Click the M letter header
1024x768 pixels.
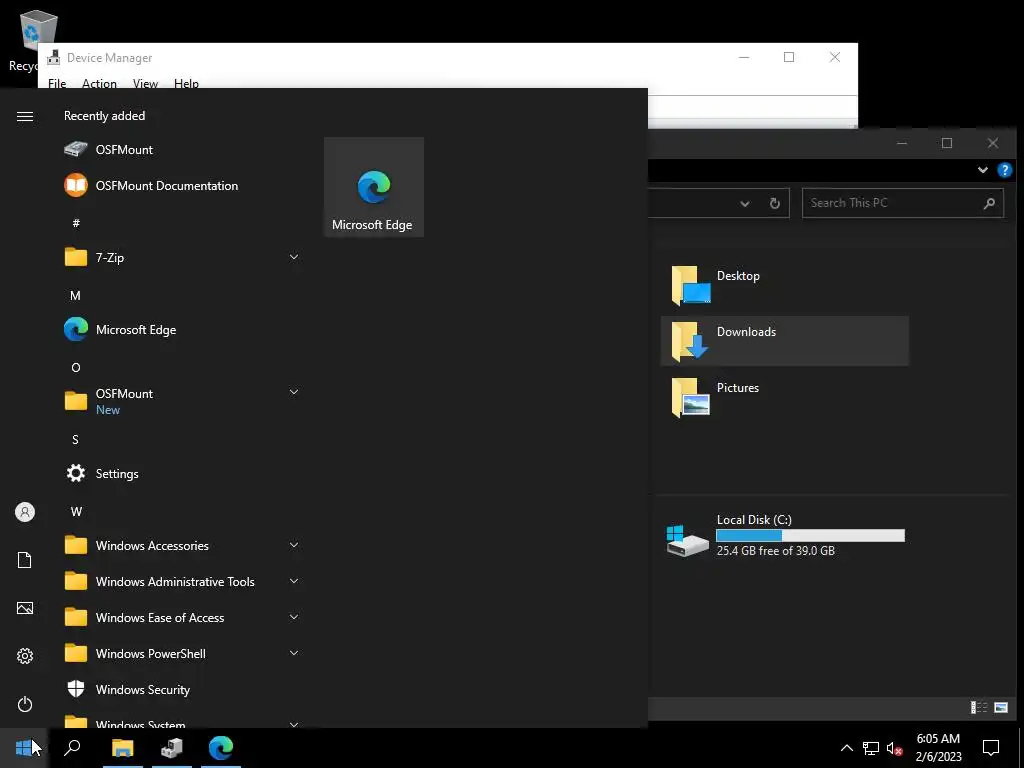tap(76, 296)
